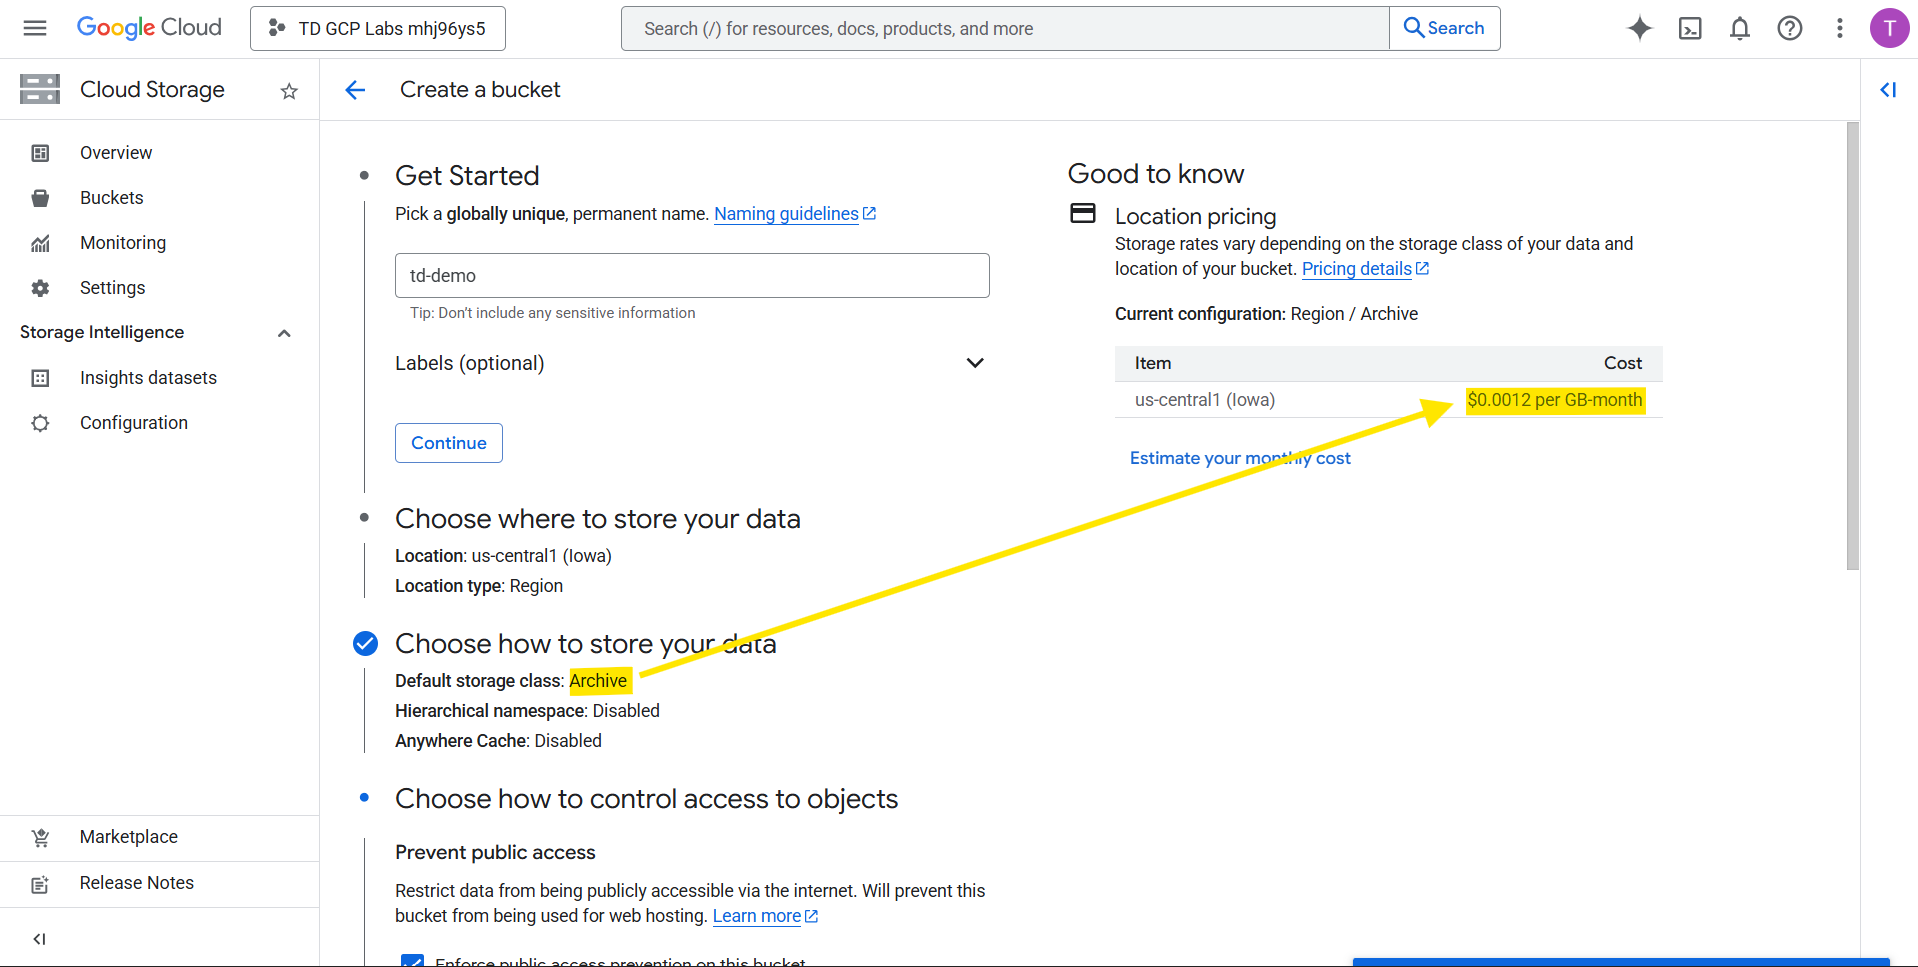Image resolution: width=1918 pixels, height=967 pixels.
Task: Open the help question mark menu
Action: 1789,28
